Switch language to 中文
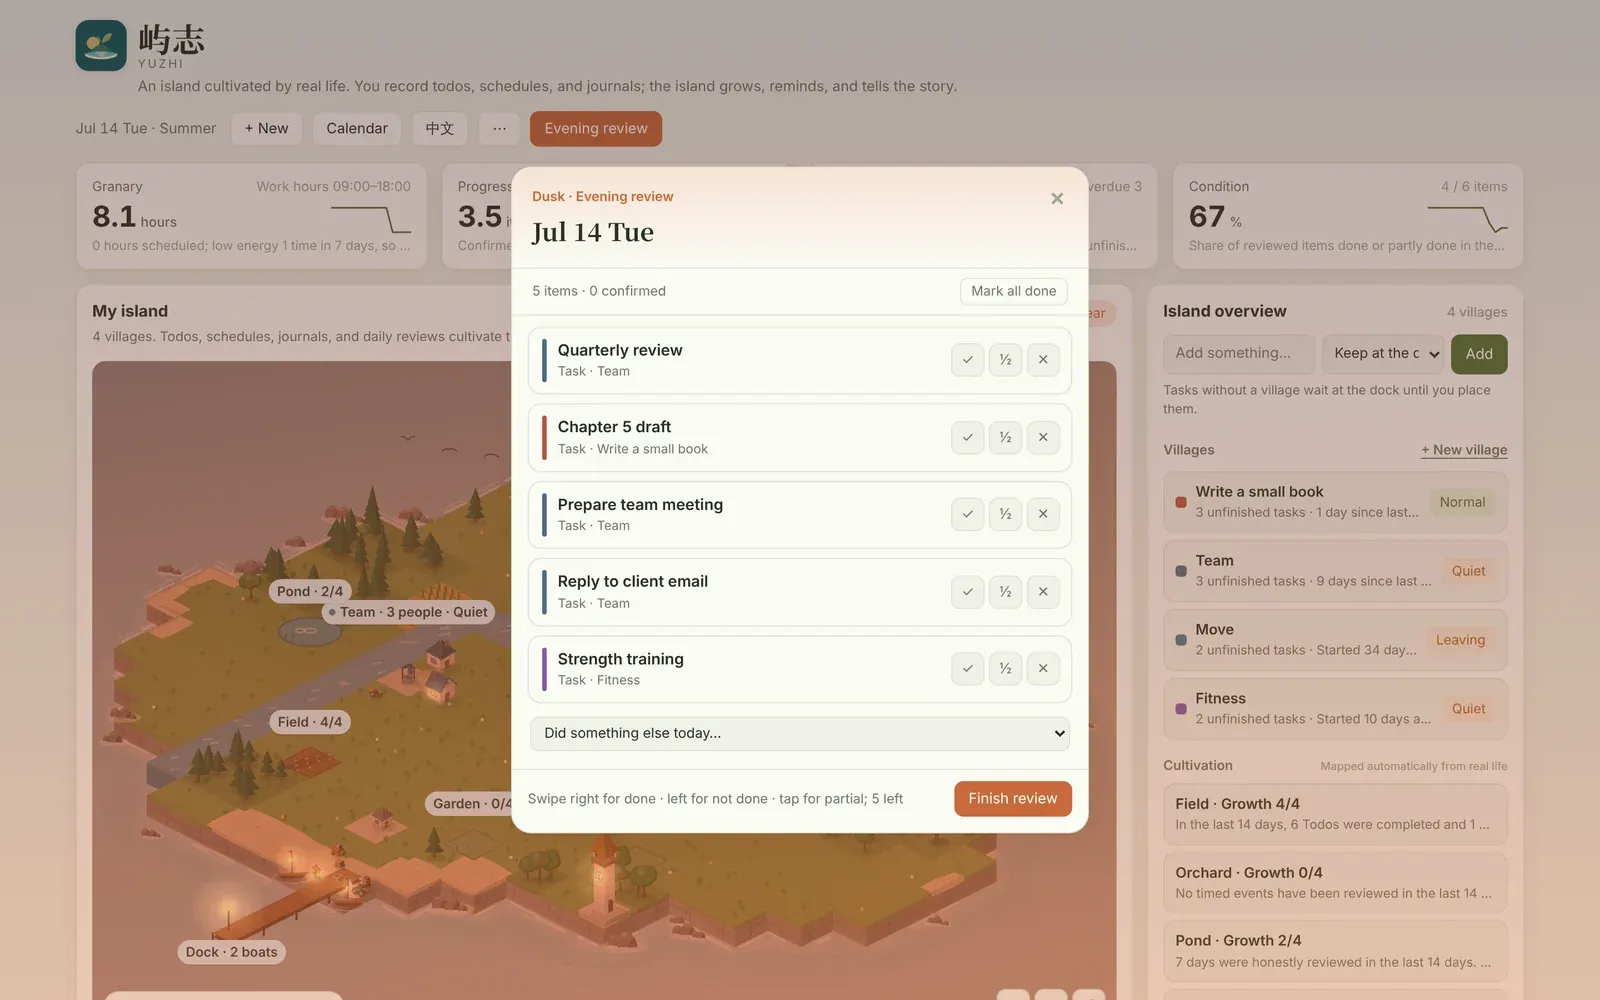The height and width of the screenshot is (1000, 1600). [x=440, y=128]
